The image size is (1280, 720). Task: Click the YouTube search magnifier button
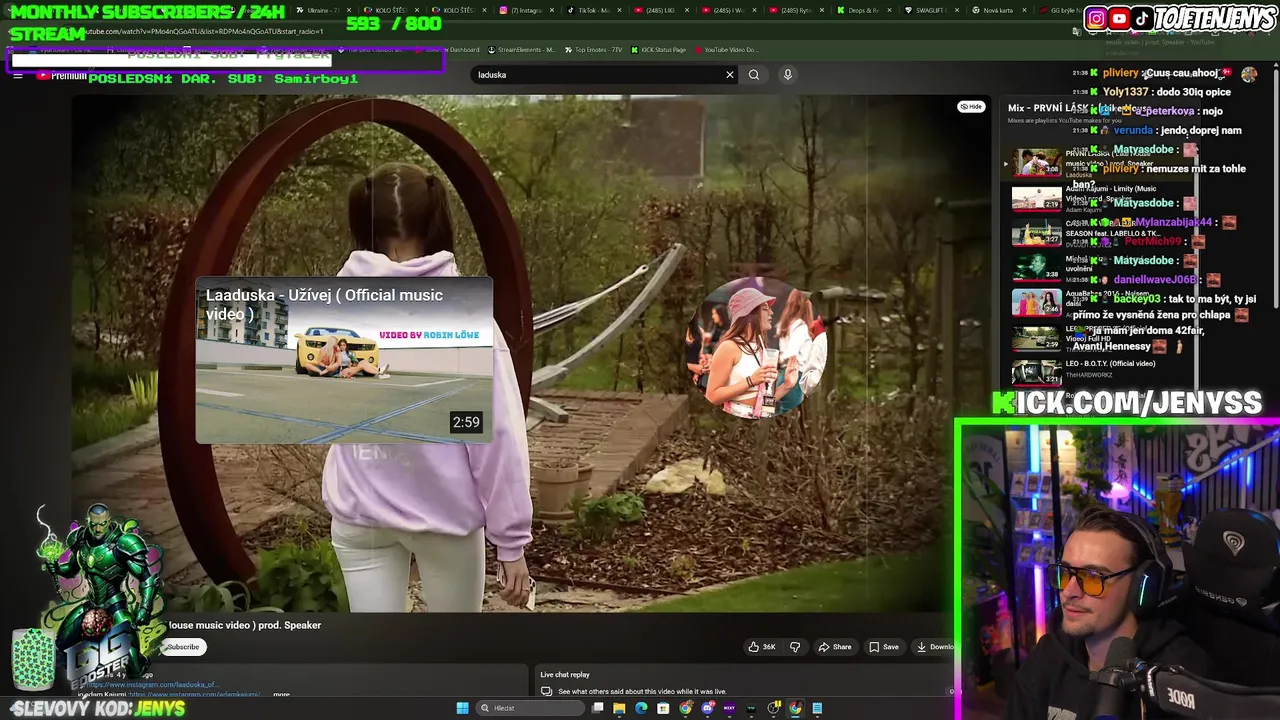754,75
